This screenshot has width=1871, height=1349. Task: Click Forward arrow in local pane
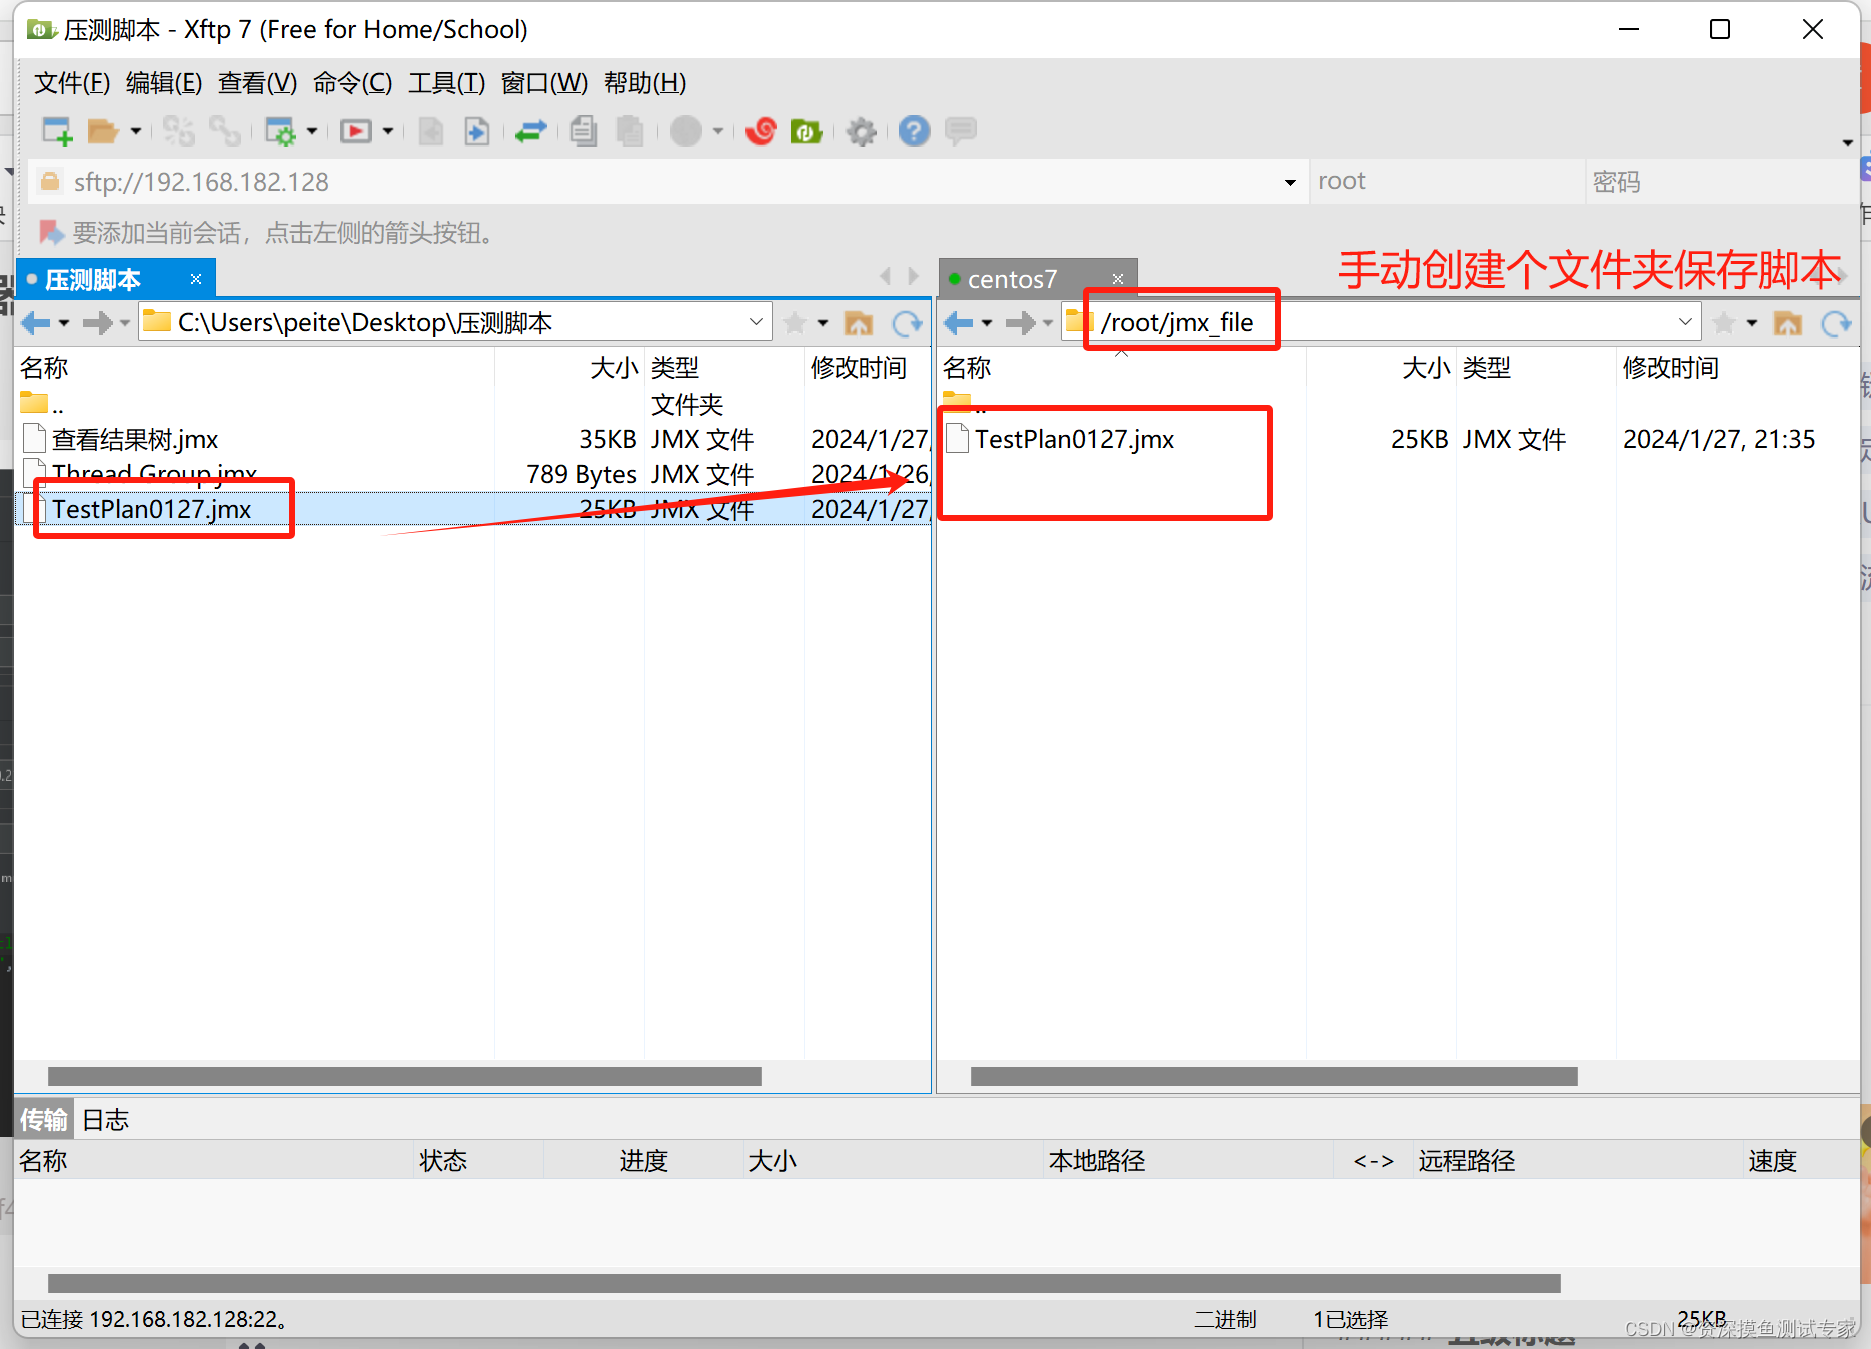(x=97, y=323)
